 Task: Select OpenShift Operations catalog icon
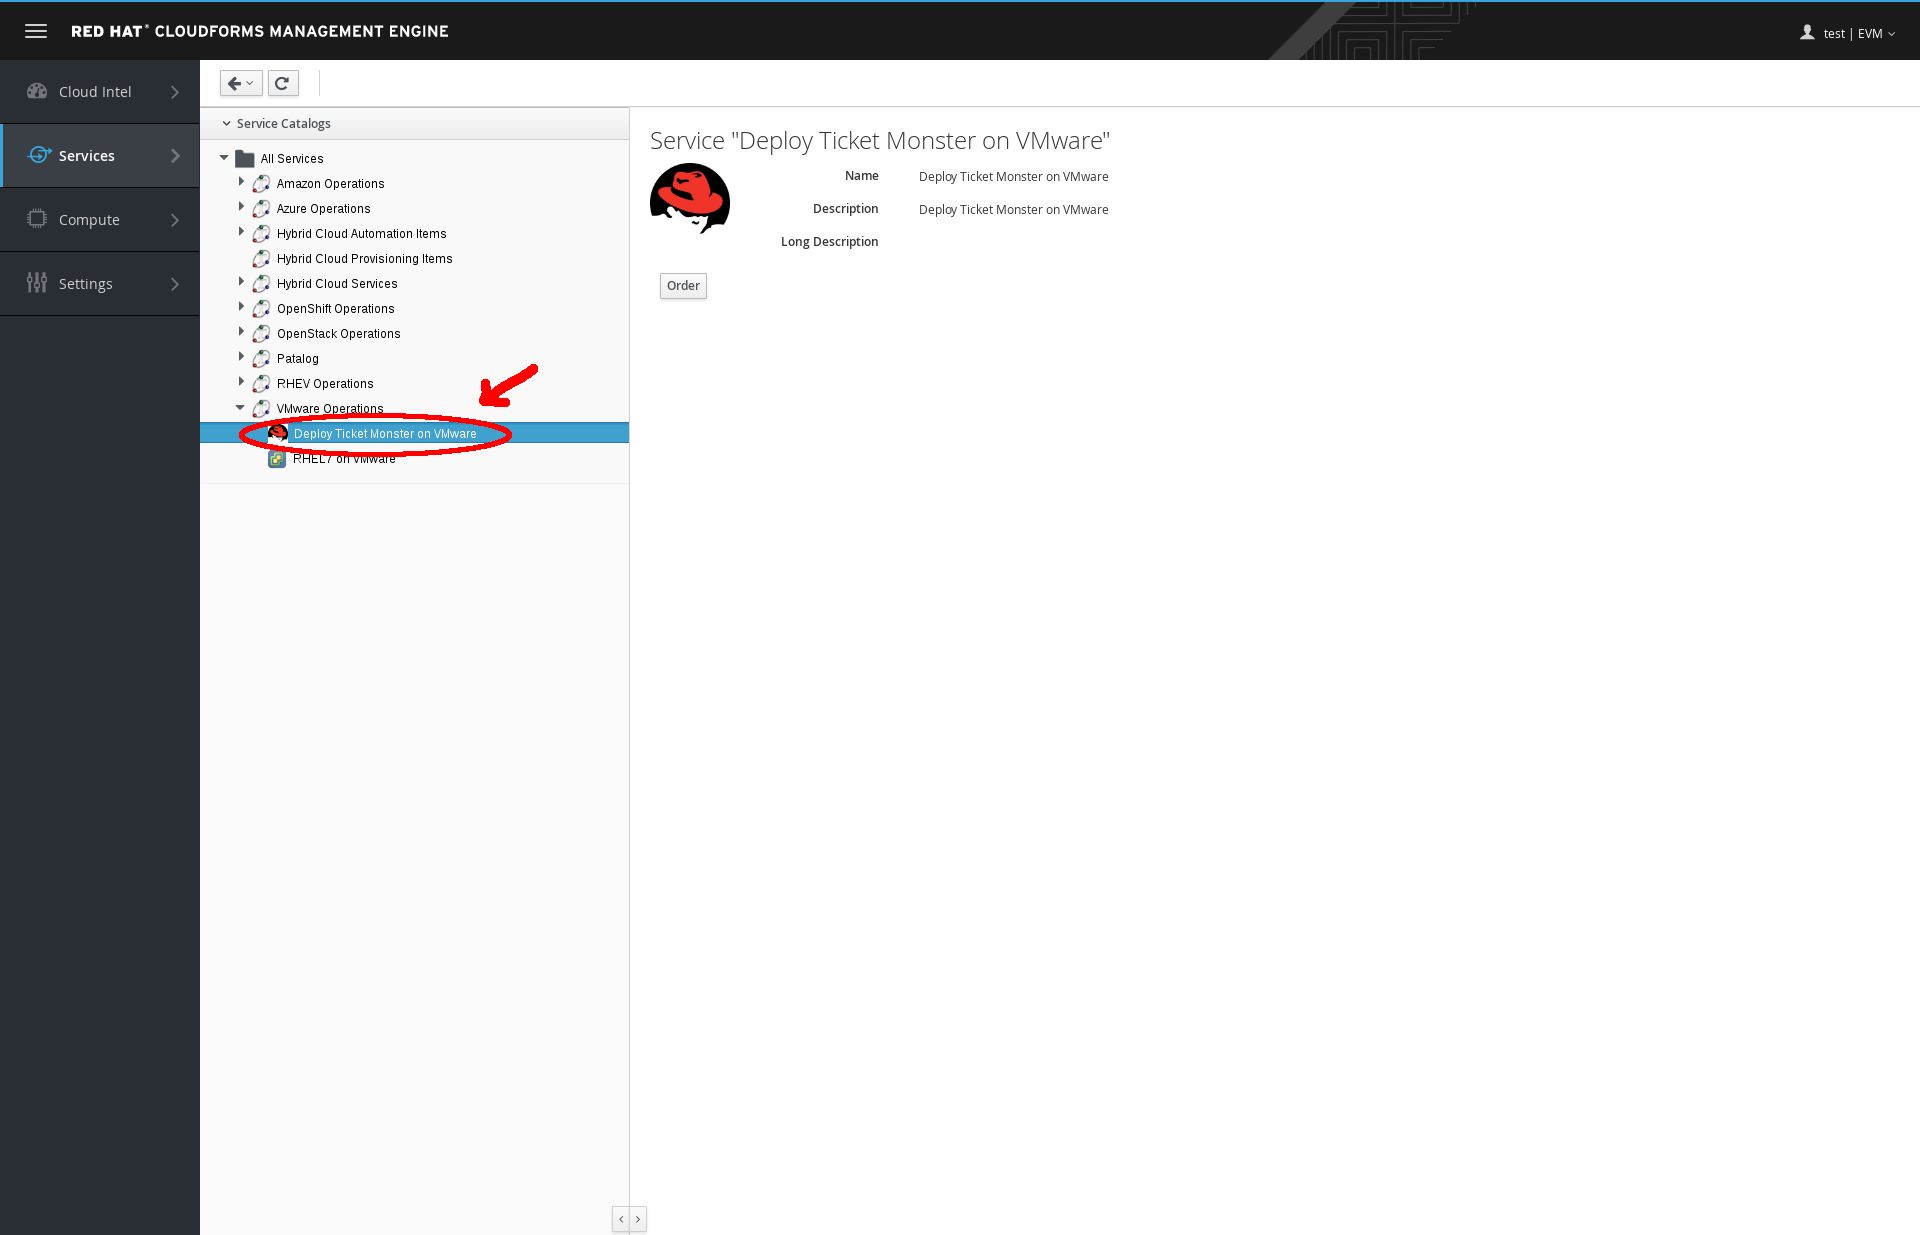pyautogui.click(x=261, y=309)
